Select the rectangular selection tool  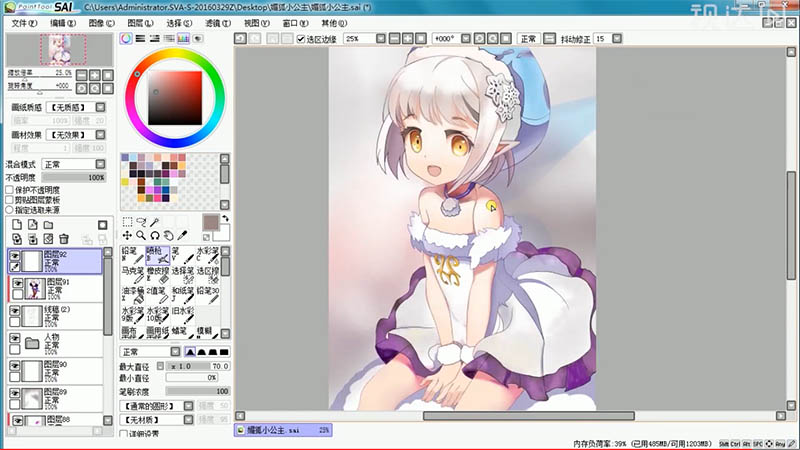click(127, 221)
